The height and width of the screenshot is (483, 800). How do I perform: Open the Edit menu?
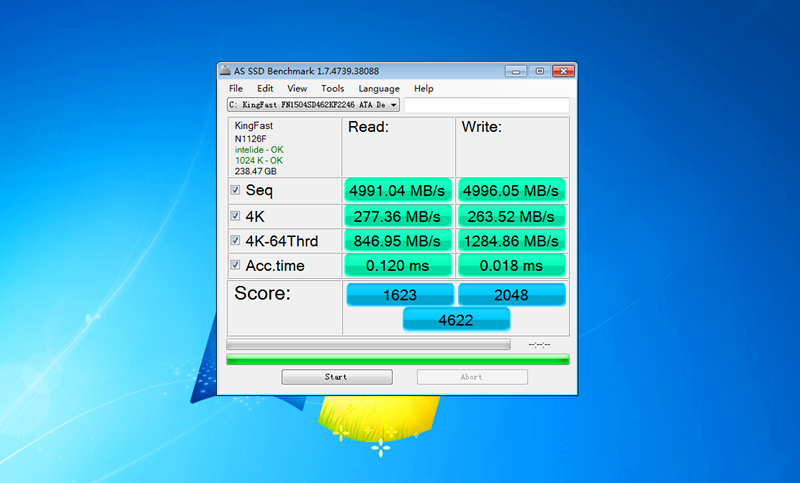point(265,88)
